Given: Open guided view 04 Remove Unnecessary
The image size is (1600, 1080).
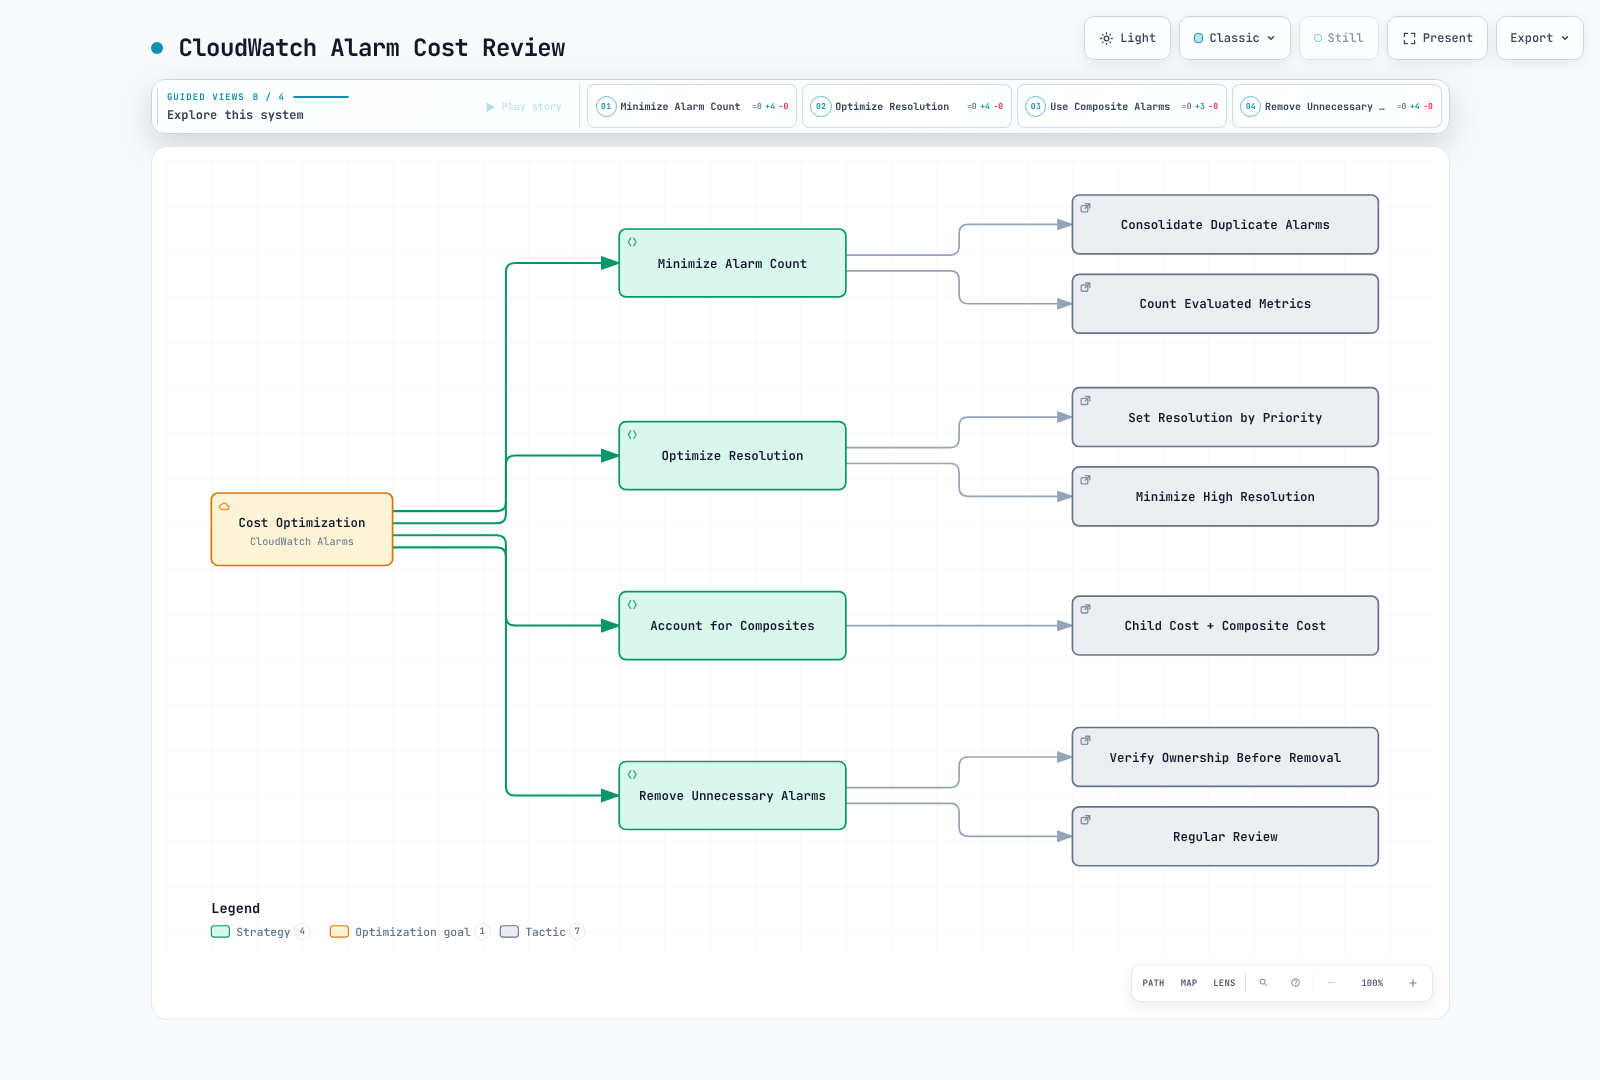Looking at the screenshot, I should tap(1337, 106).
